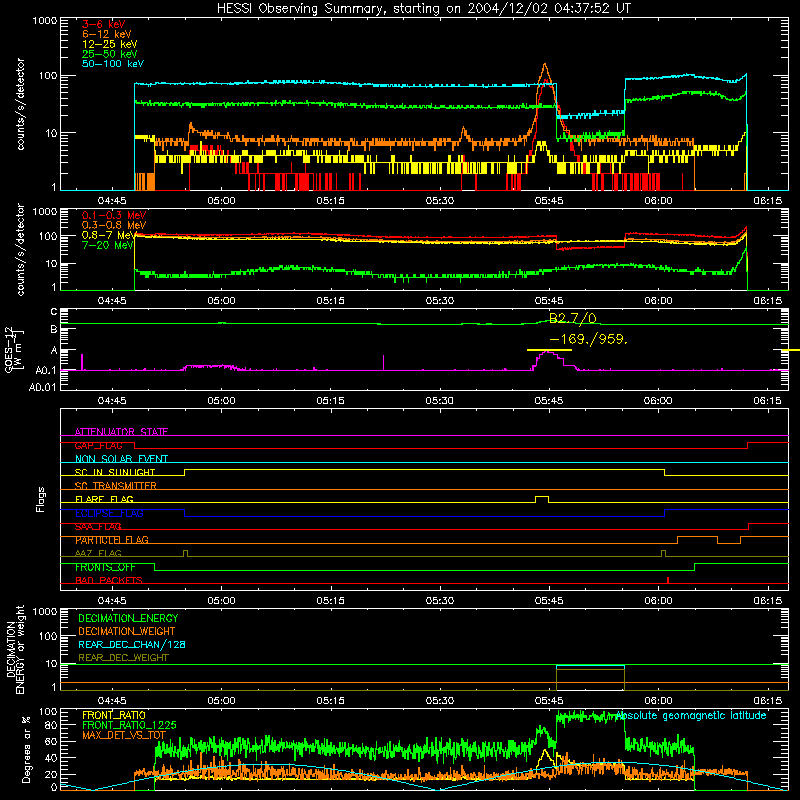Click the yellow FRONT_RATIO legend label

coord(114,715)
